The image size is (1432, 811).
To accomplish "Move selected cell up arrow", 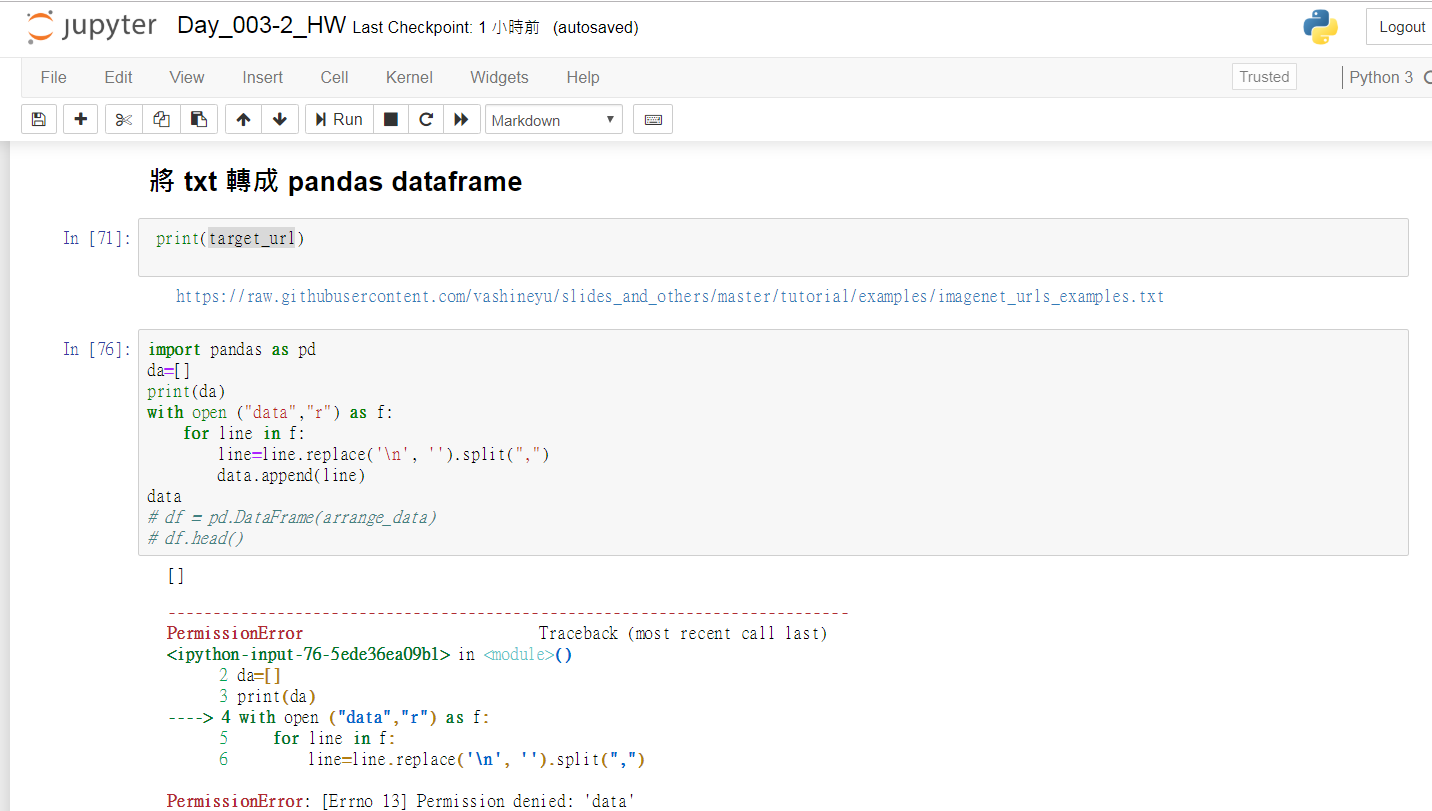I will pyautogui.click(x=243, y=120).
